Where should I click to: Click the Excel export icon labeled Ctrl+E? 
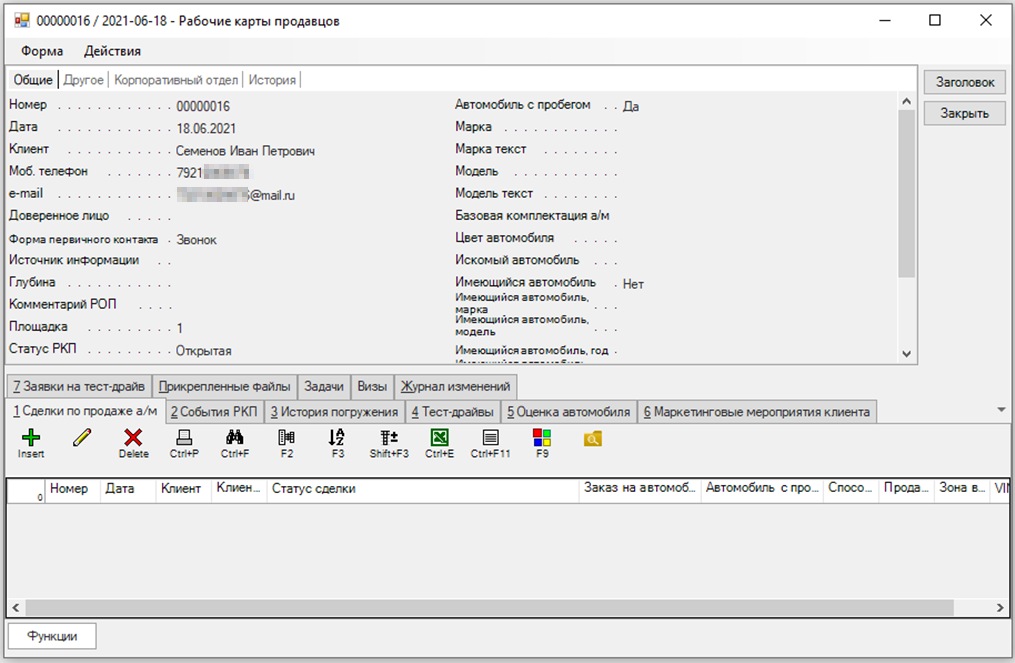[439, 437]
